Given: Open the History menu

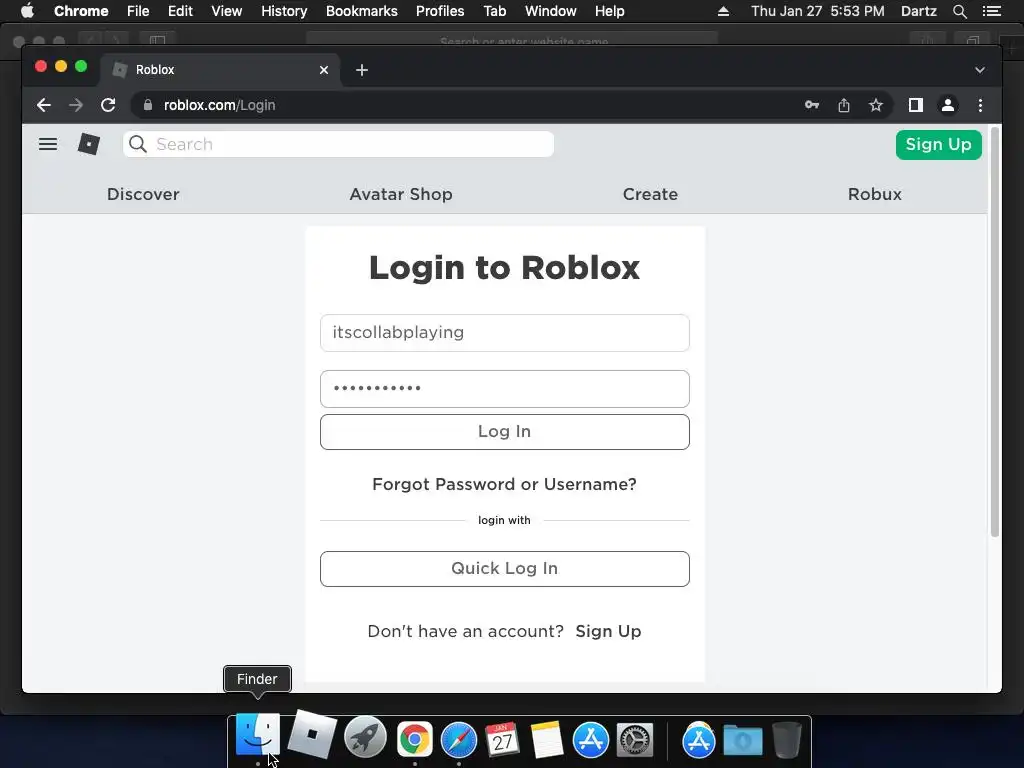Looking at the screenshot, I should click(x=284, y=11).
